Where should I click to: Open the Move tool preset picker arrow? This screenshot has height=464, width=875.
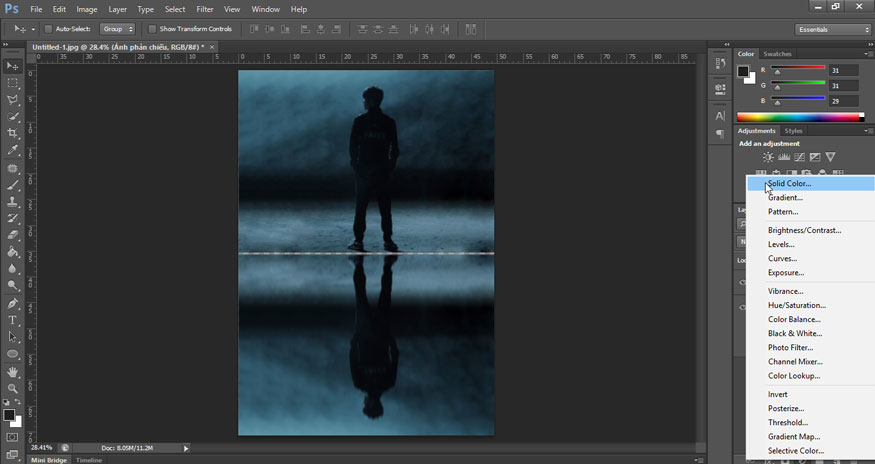tap(33, 30)
